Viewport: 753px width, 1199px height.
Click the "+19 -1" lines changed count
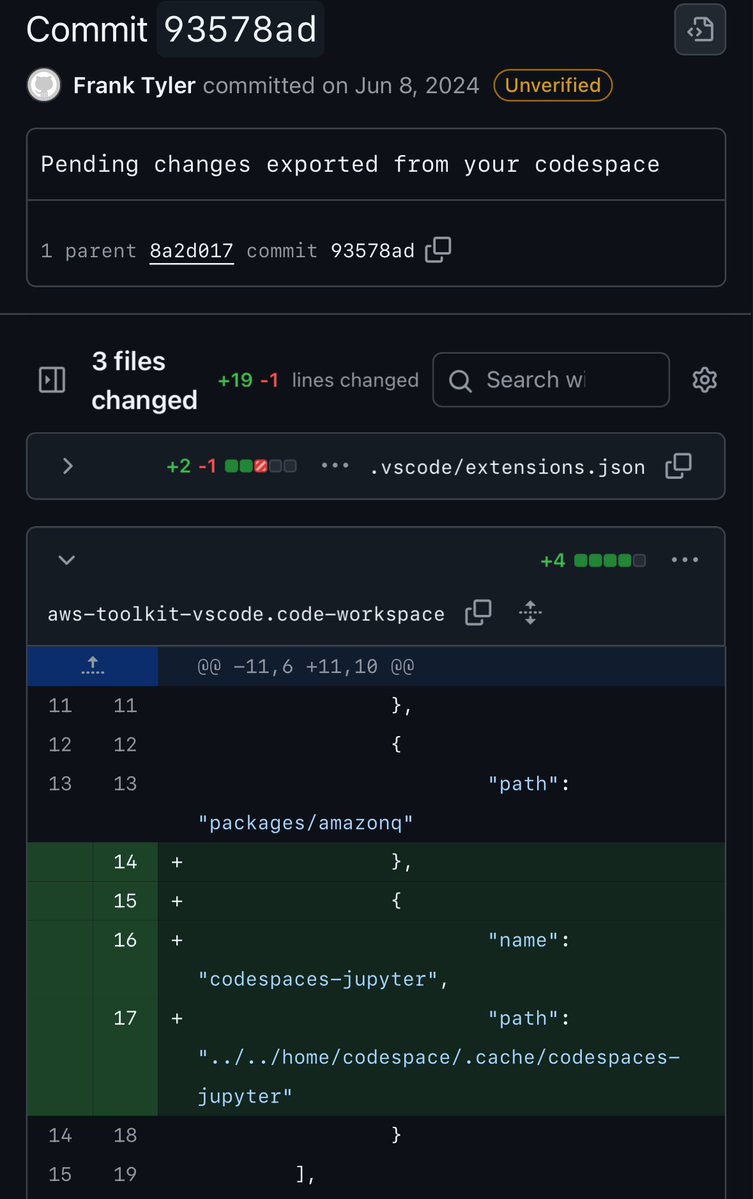click(248, 380)
